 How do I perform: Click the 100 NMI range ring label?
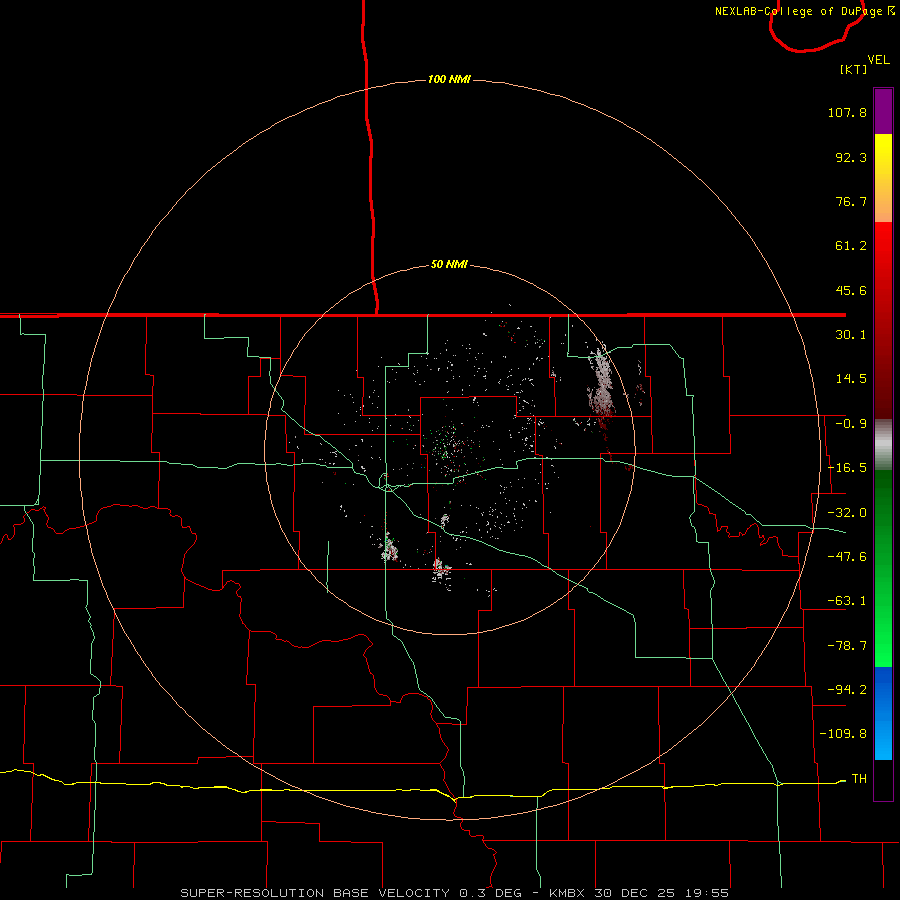tap(449, 79)
